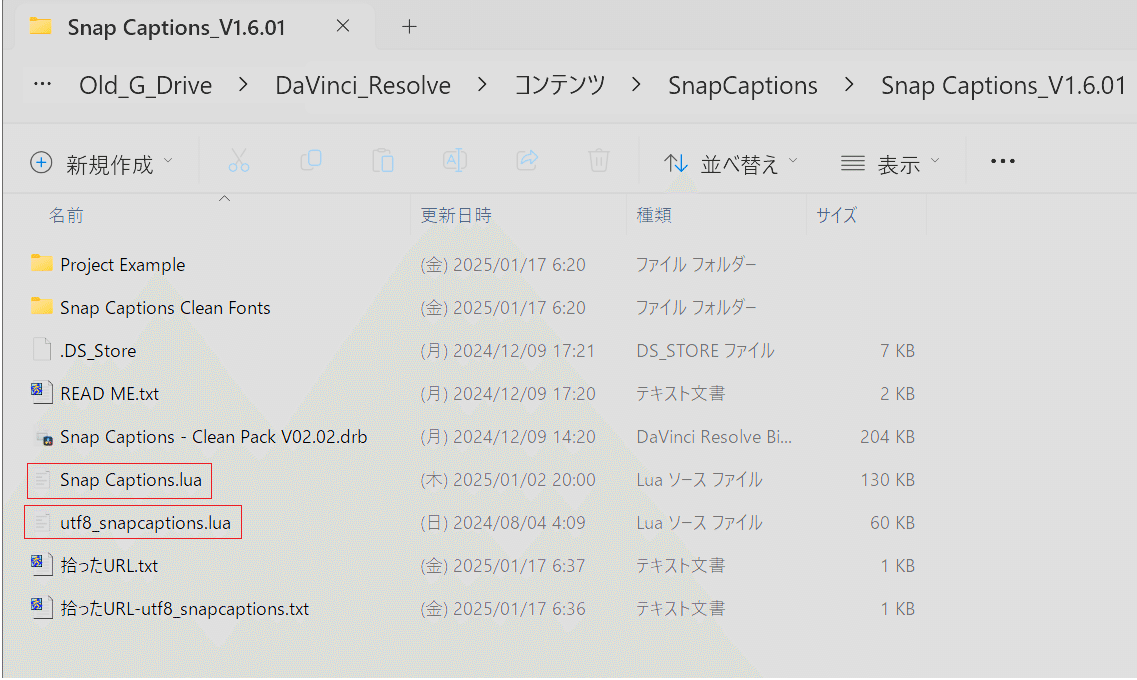
Task: Click the Cut scissors icon
Action: point(239,161)
